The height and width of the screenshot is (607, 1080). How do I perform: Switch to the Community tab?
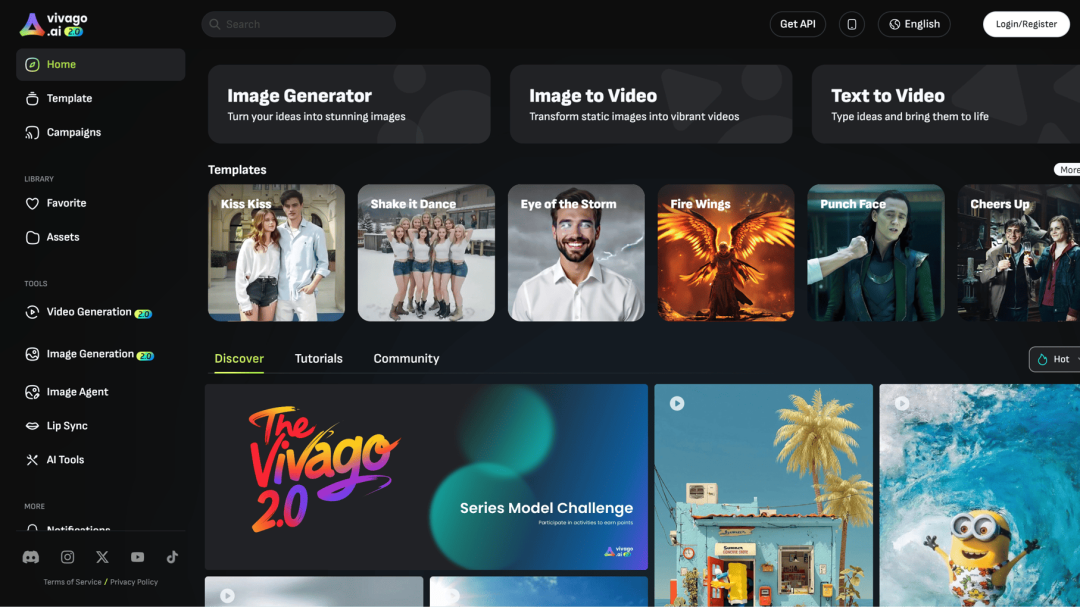[x=406, y=359]
